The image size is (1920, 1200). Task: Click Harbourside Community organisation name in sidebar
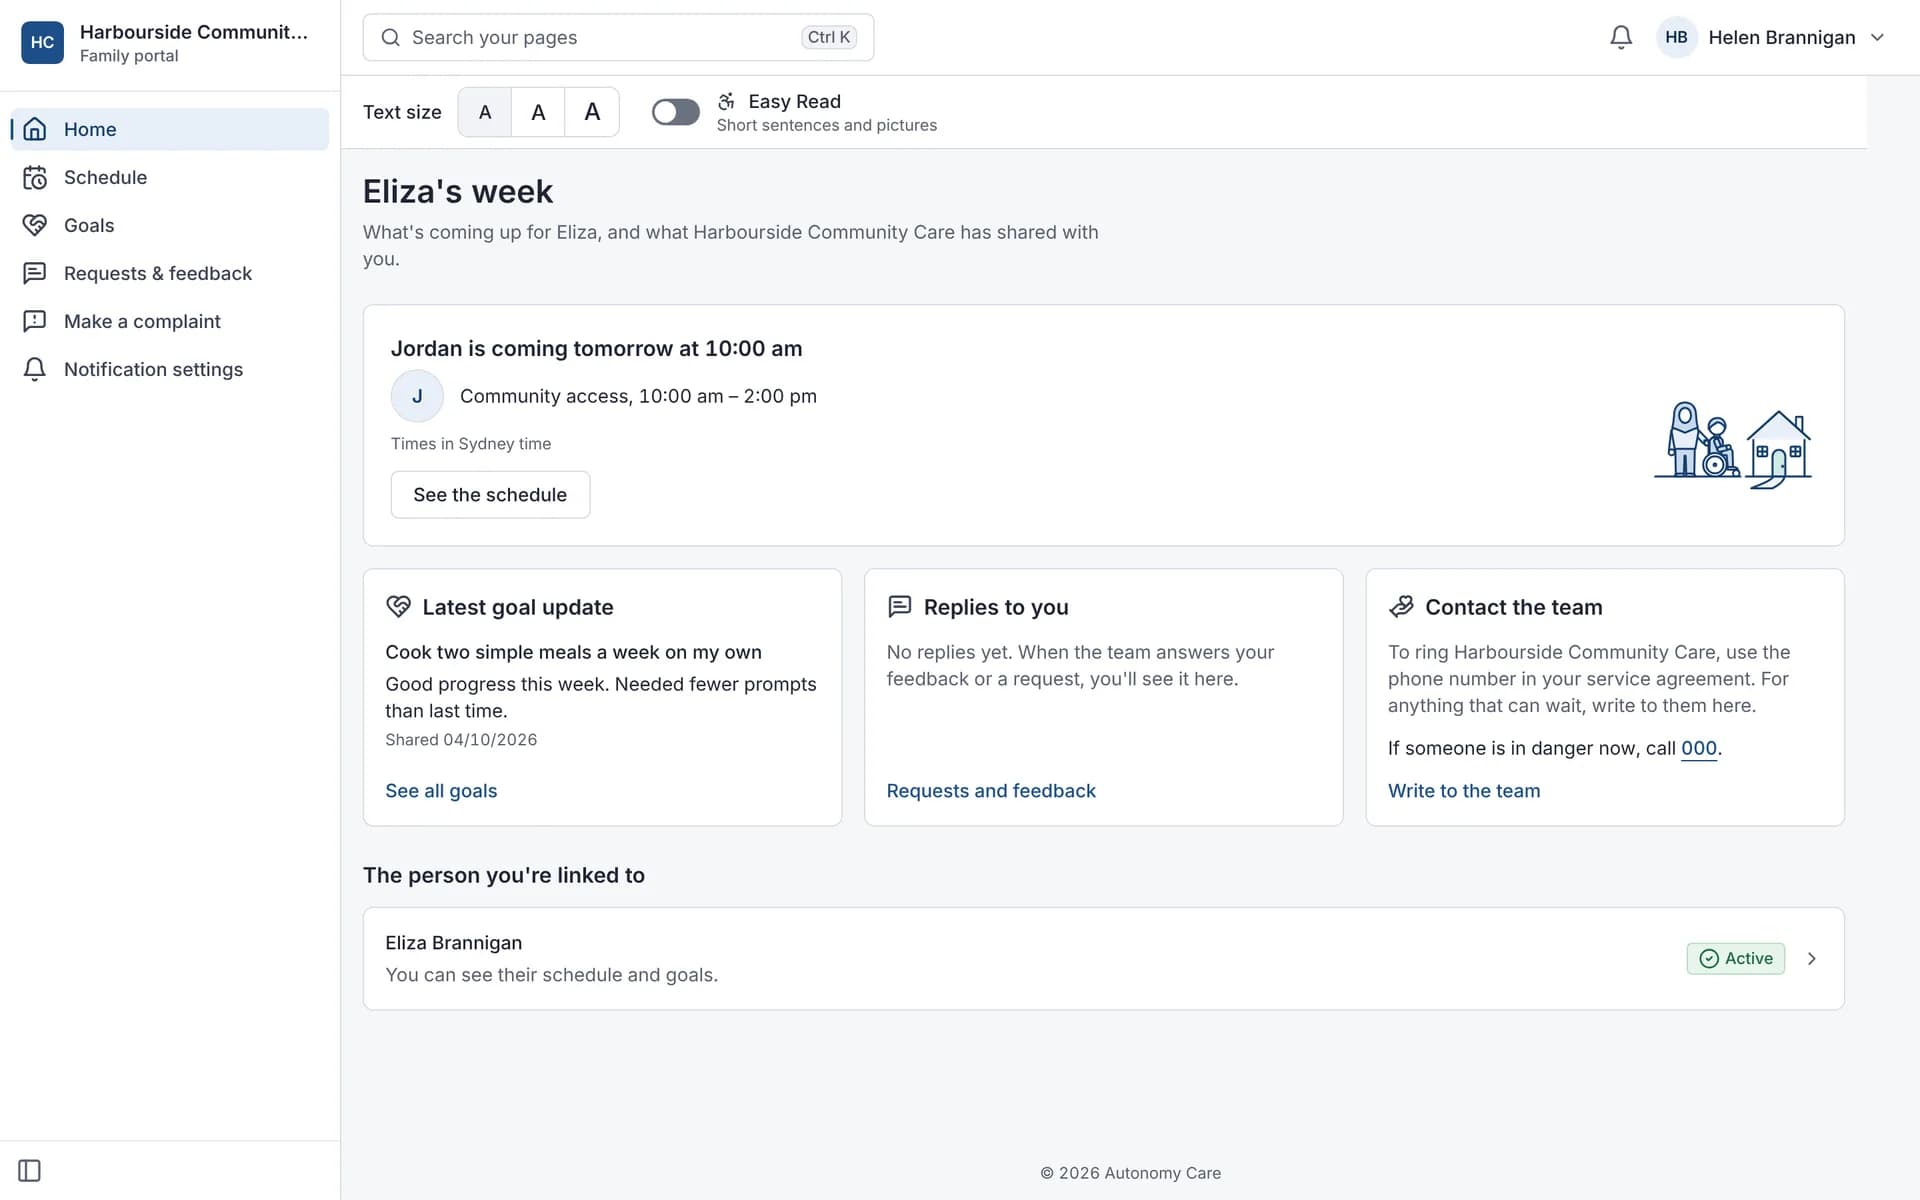coord(194,32)
